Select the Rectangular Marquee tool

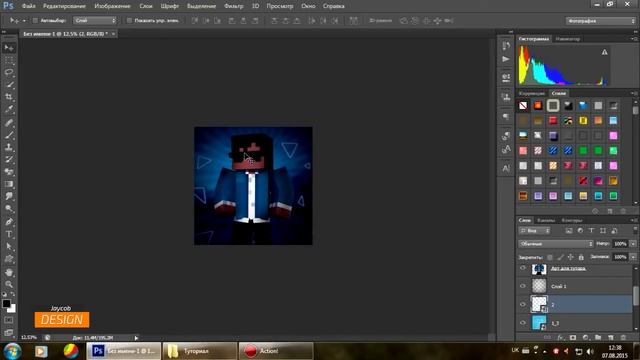click(x=9, y=60)
